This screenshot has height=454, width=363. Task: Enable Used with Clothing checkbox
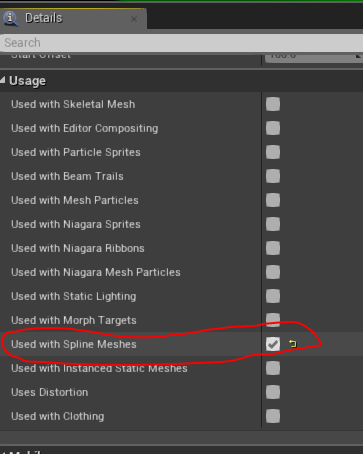[x=273, y=416]
